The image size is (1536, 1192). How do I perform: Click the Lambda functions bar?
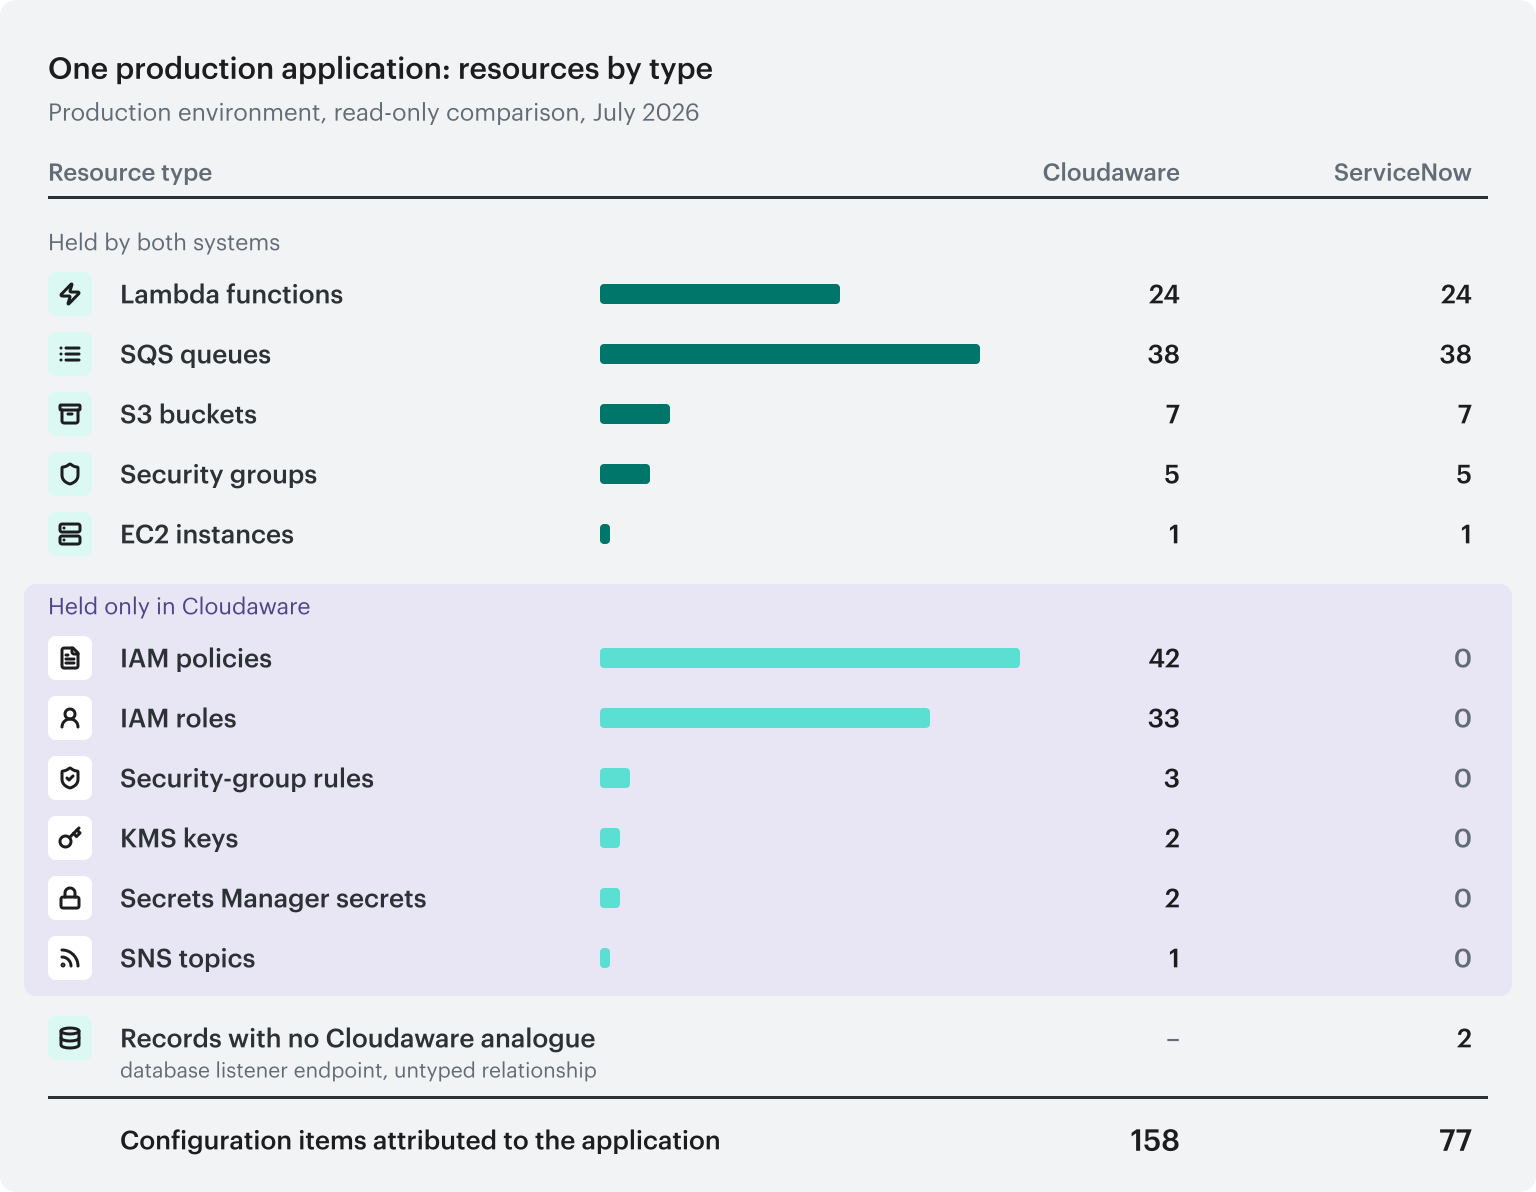click(720, 294)
